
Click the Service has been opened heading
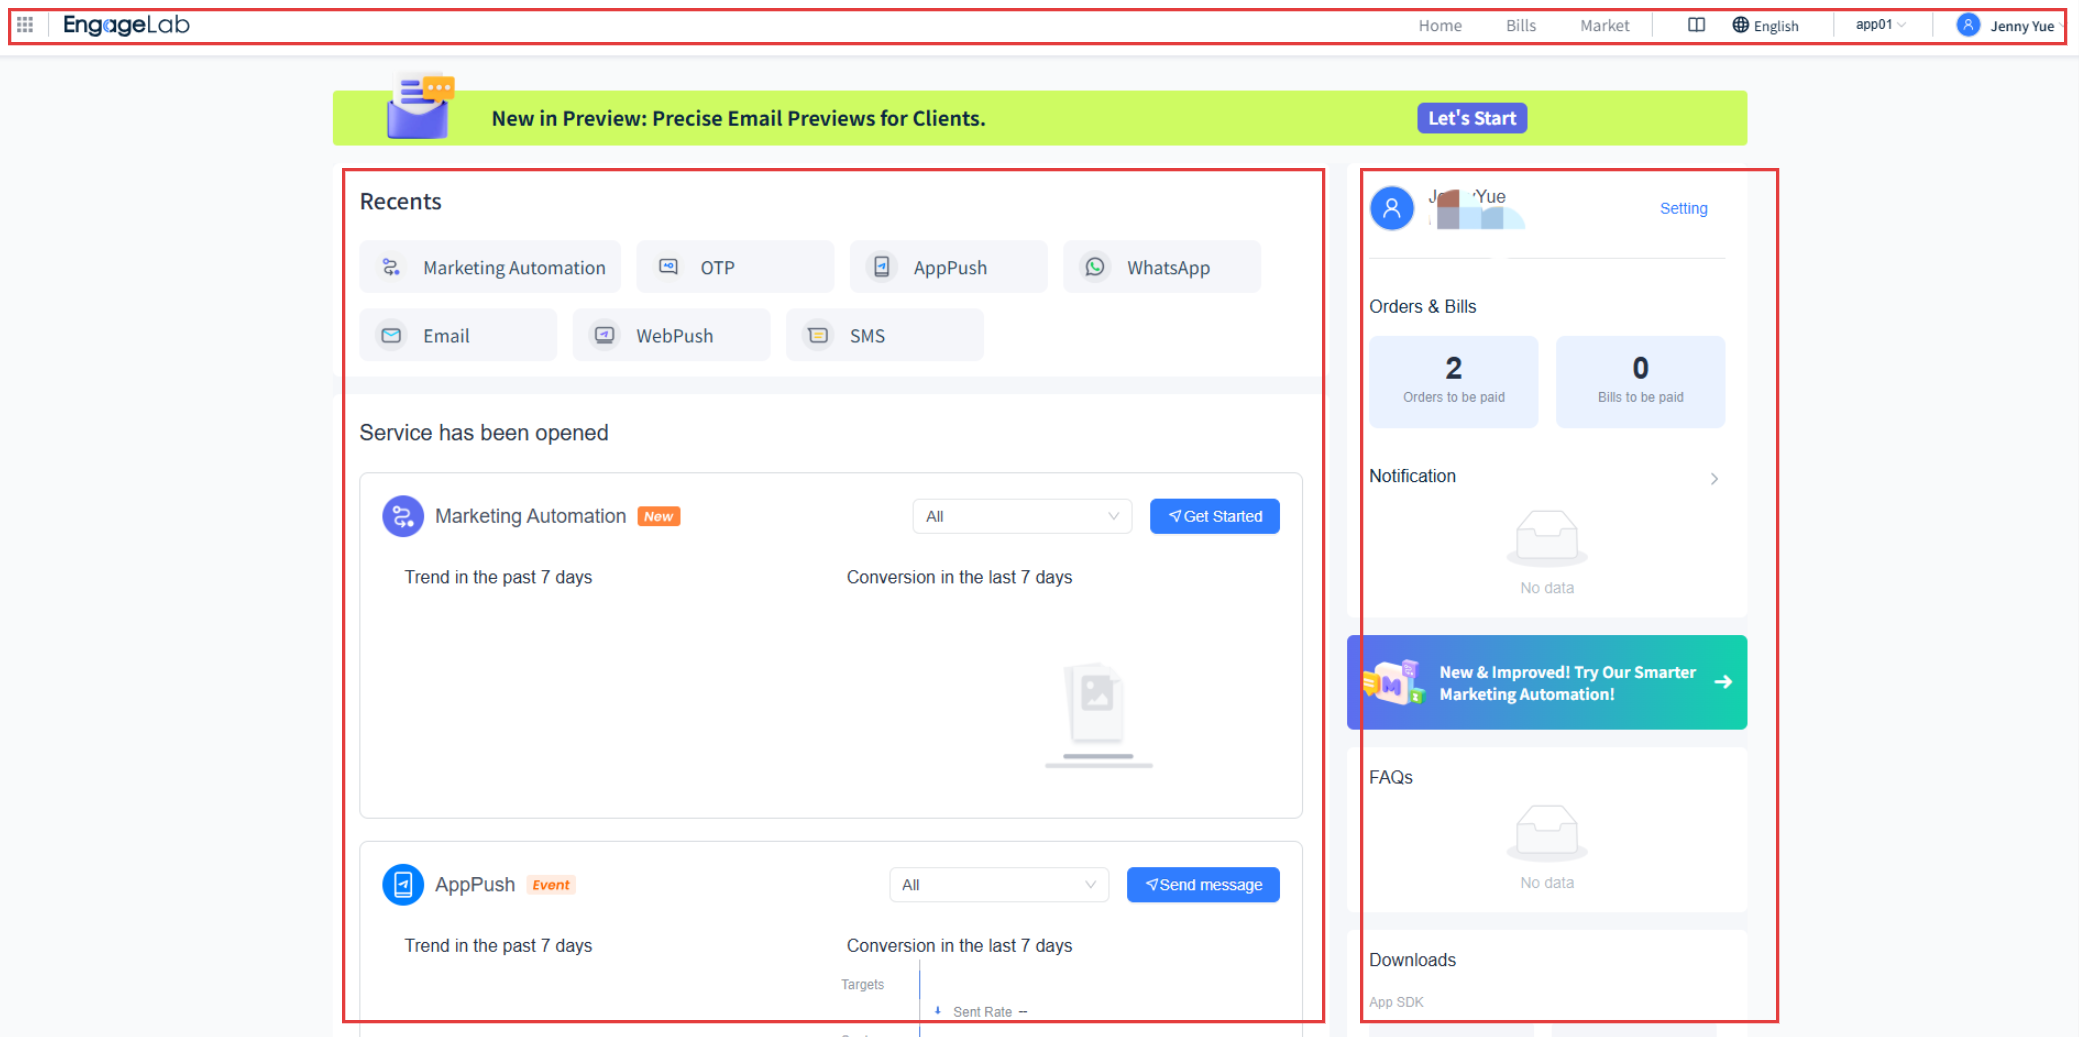coord(484,433)
